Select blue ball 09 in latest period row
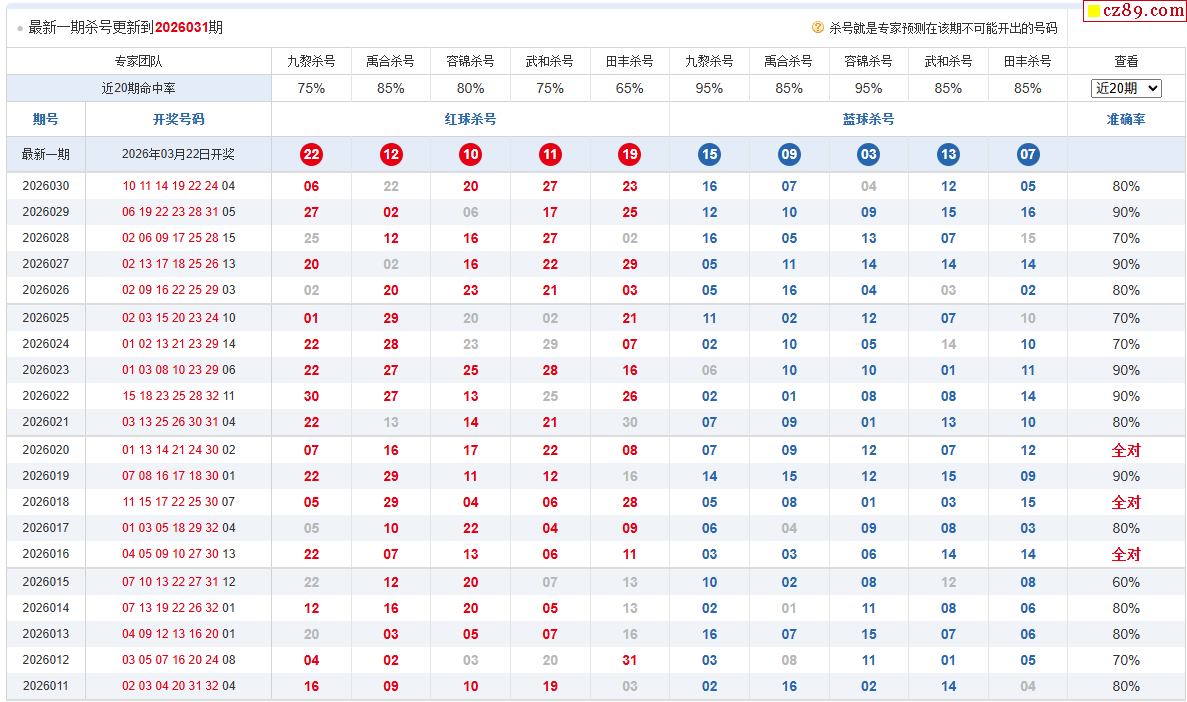The width and height of the screenshot is (1187, 702). click(x=789, y=154)
